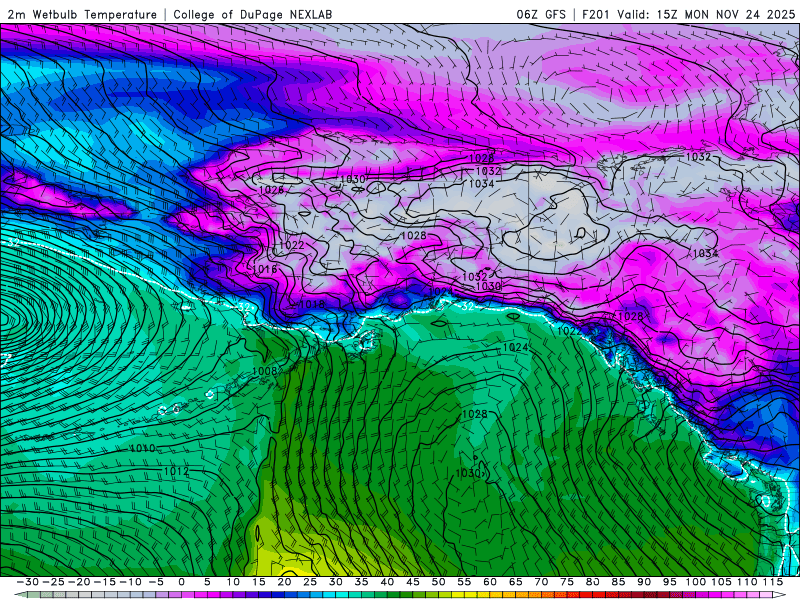Click the 75 value on the color scale
Image resolution: width=800 pixels, height=600 pixels.
point(567,582)
